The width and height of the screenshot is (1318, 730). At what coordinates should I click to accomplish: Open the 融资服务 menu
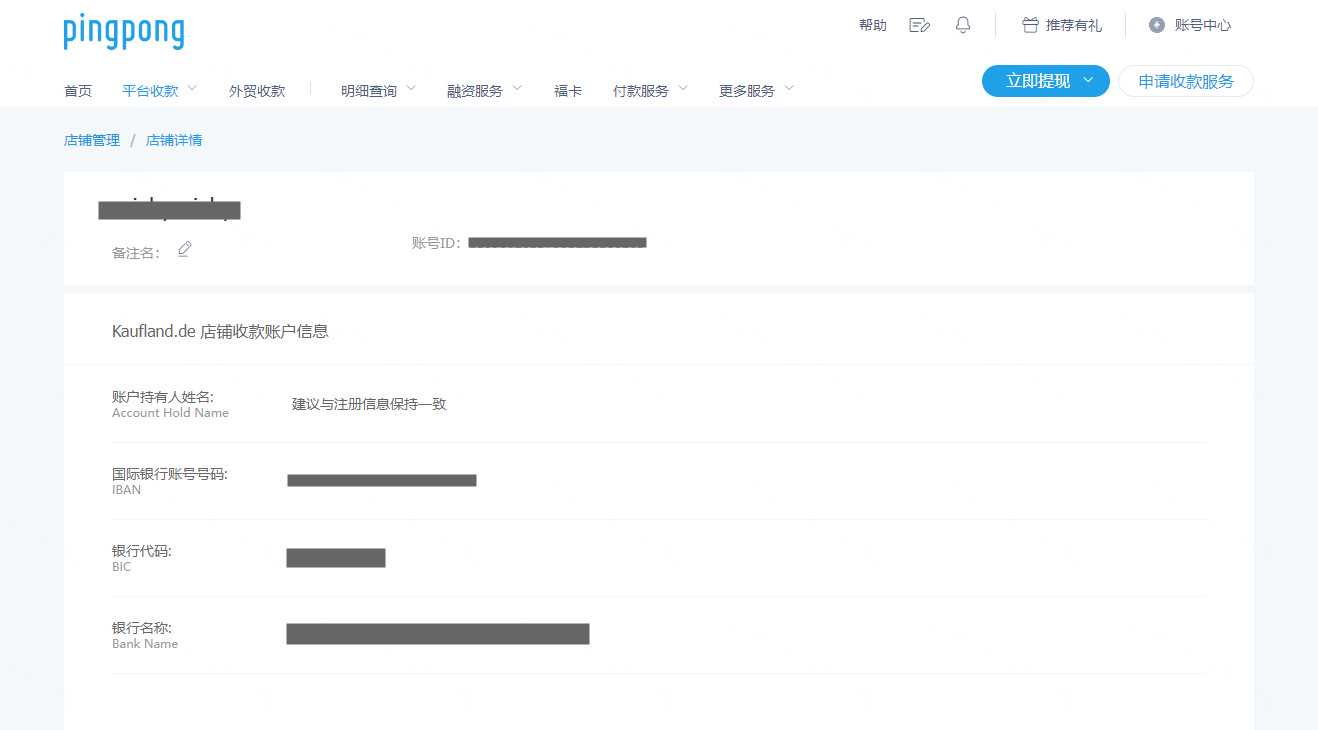pyautogui.click(x=475, y=91)
